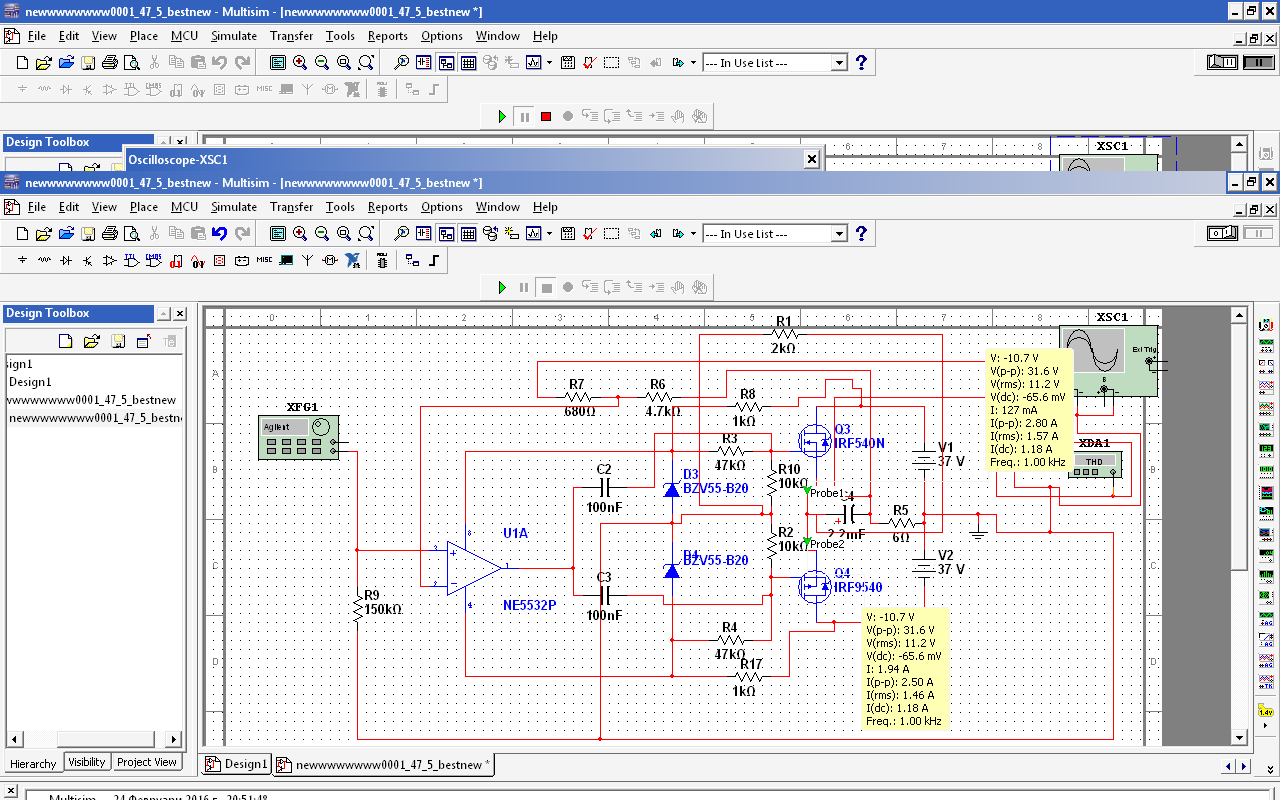Click Zoom fit to page icon in front window
1280x800 pixels.
[x=366, y=234]
